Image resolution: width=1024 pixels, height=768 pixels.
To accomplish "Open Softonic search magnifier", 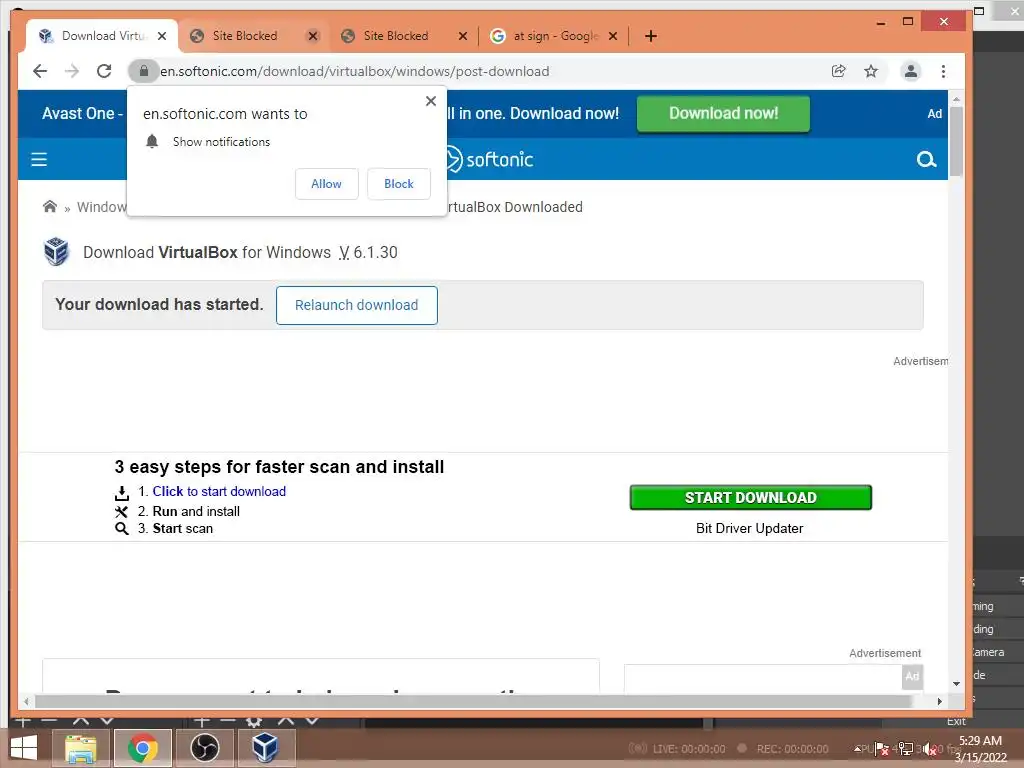I will point(926,159).
